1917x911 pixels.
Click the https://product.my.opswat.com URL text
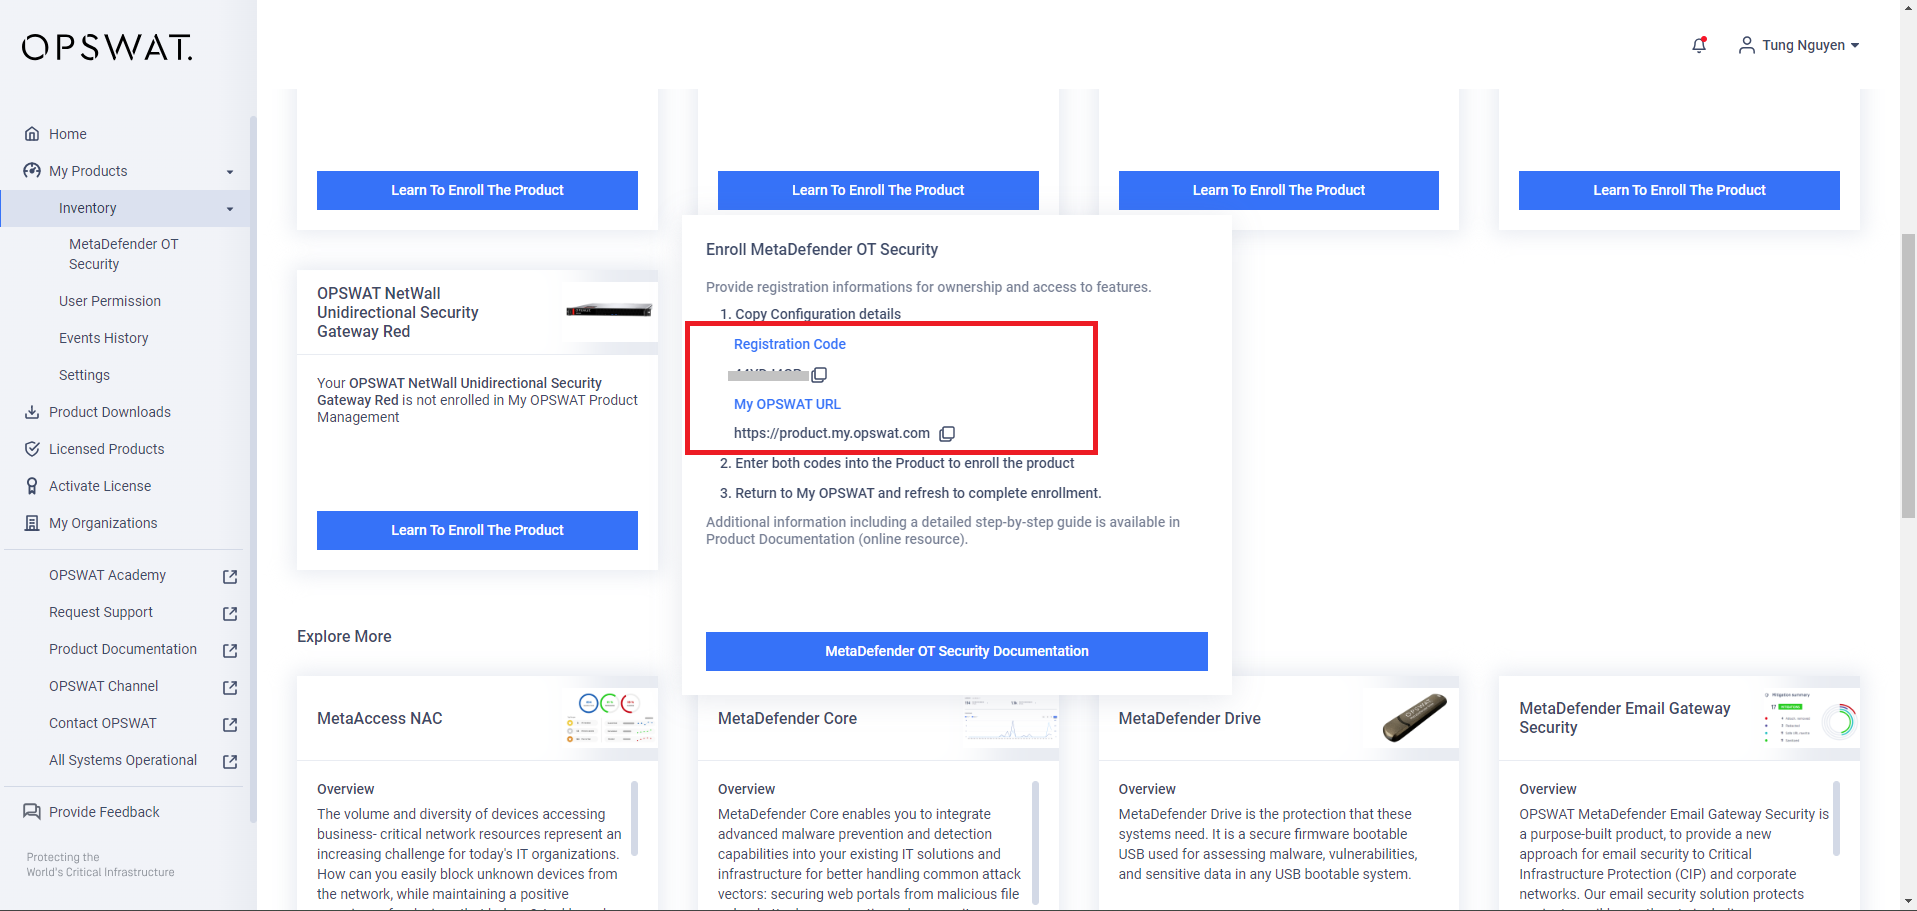pyautogui.click(x=832, y=433)
